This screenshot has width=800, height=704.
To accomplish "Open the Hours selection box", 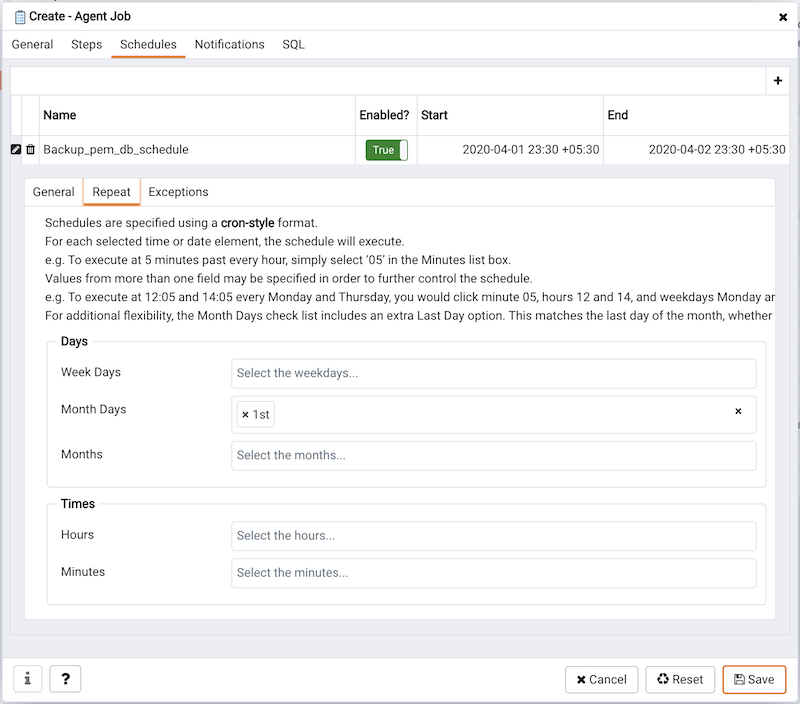I will [493, 536].
